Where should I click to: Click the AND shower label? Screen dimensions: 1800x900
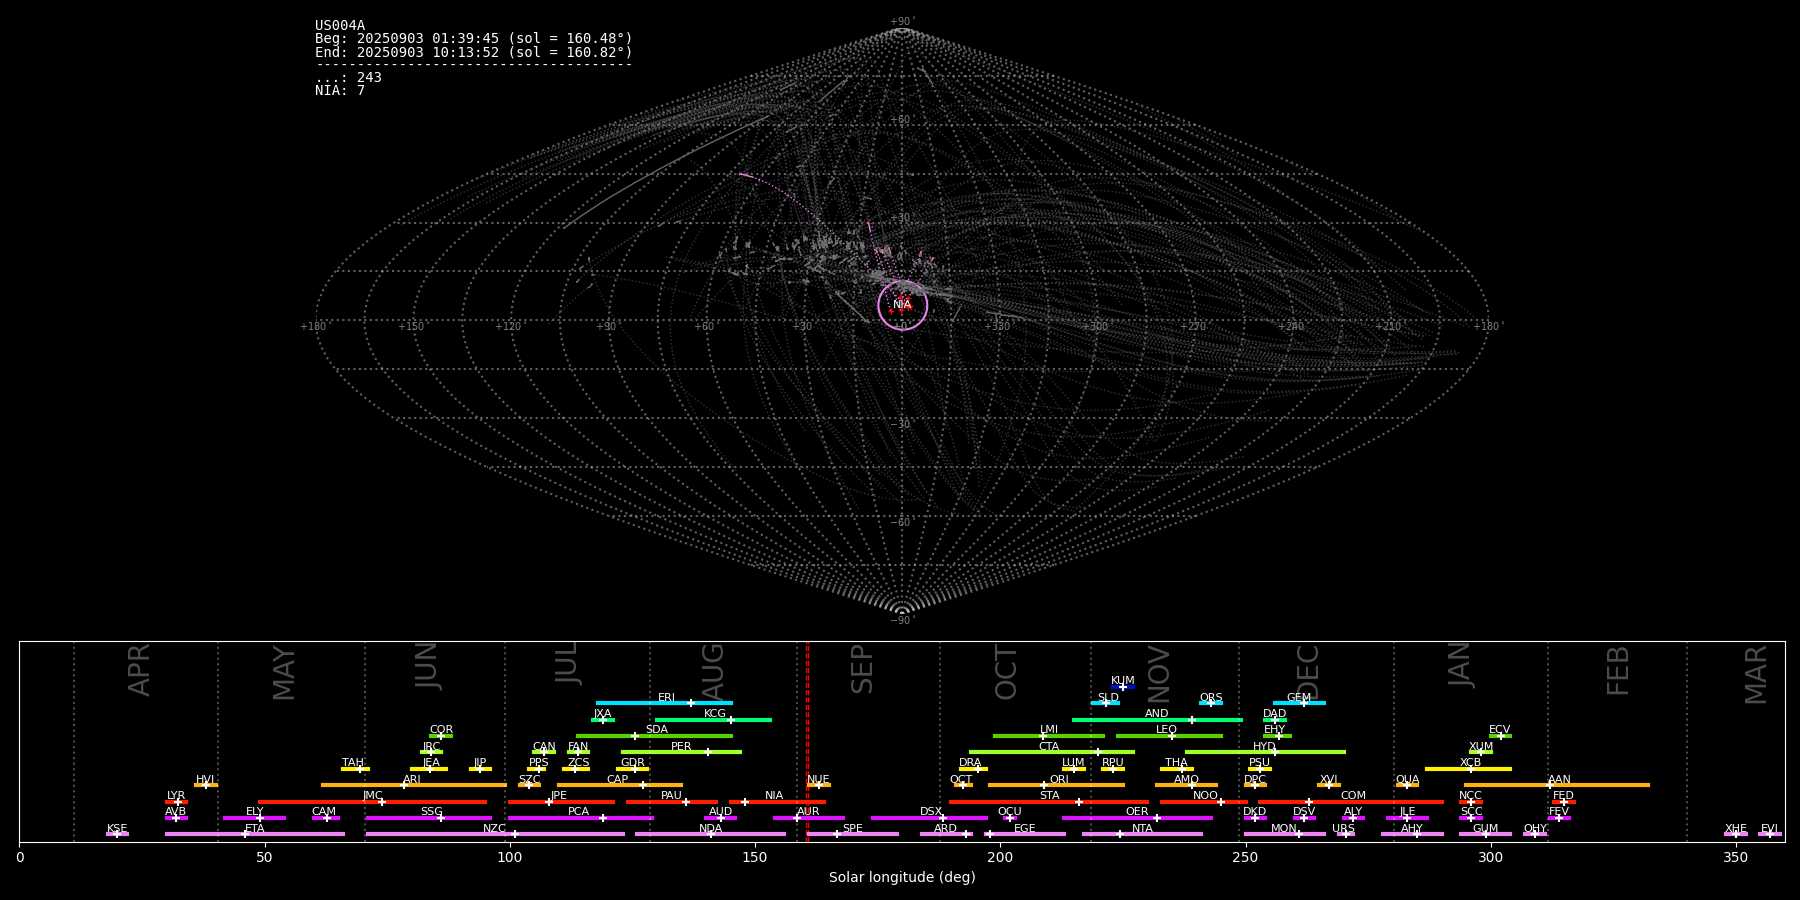click(1157, 714)
